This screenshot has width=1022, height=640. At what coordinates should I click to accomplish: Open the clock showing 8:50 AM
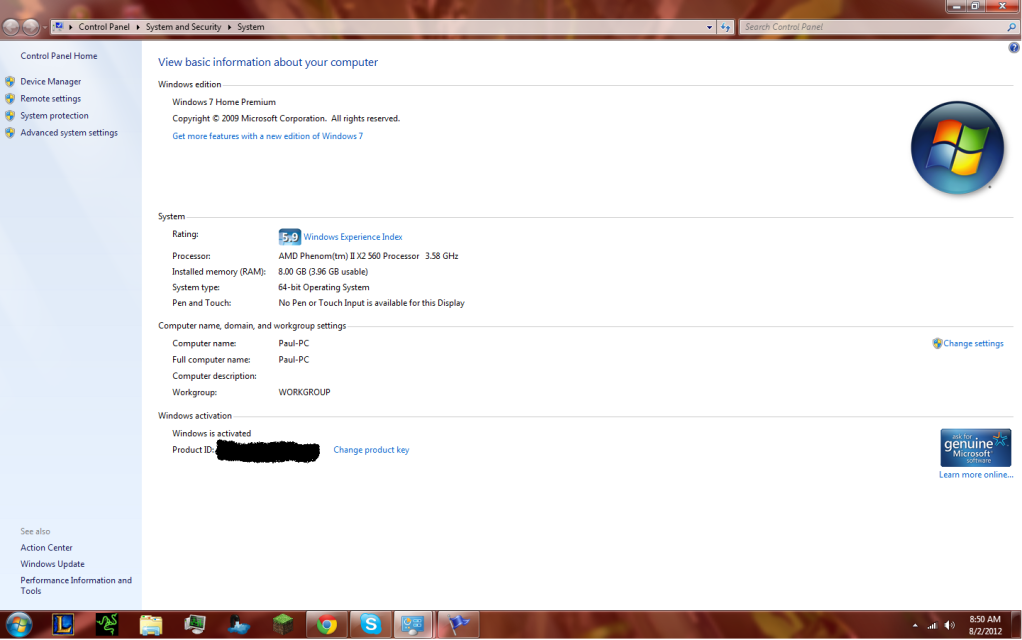pyautogui.click(x=985, y=625)
